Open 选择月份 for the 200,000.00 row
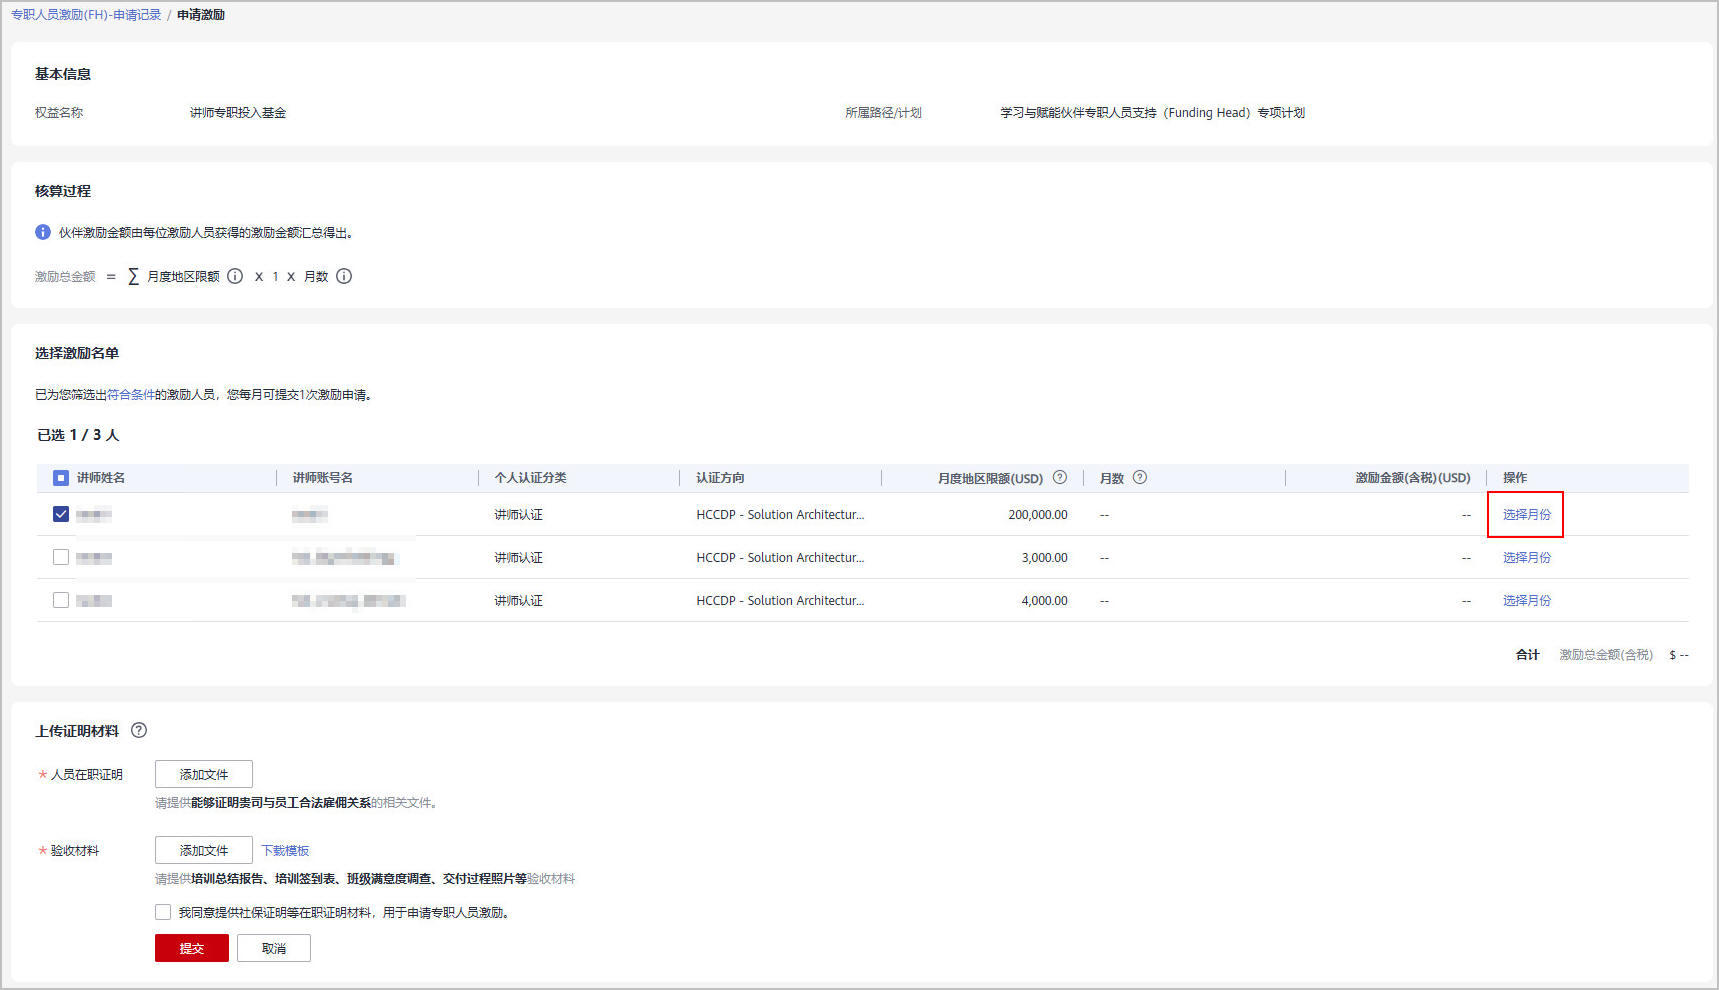This screenshot has width=1719, height=990. tap(1526, 515)
